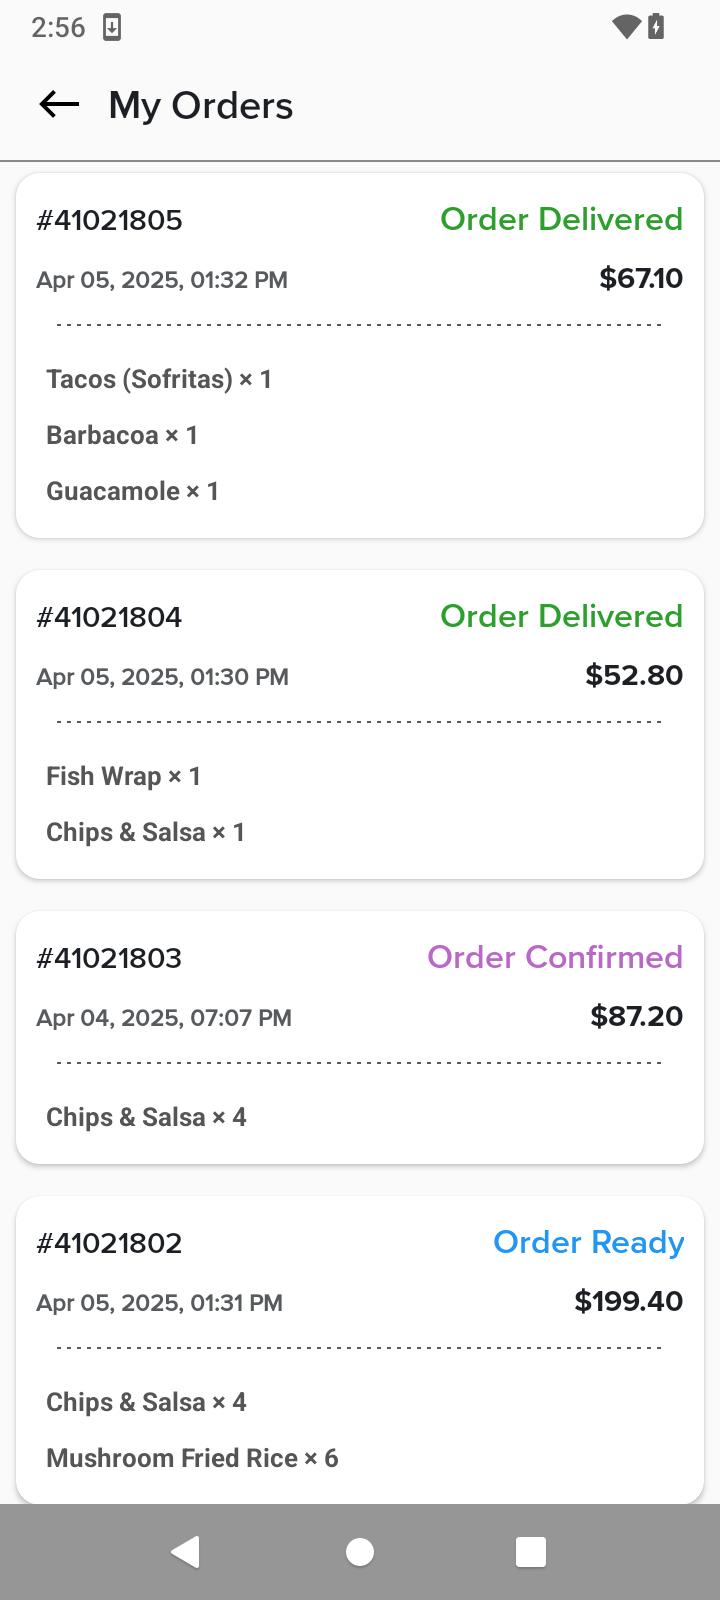
Task: Tap the $67.10 order total
Action: (x=641, y=278)
